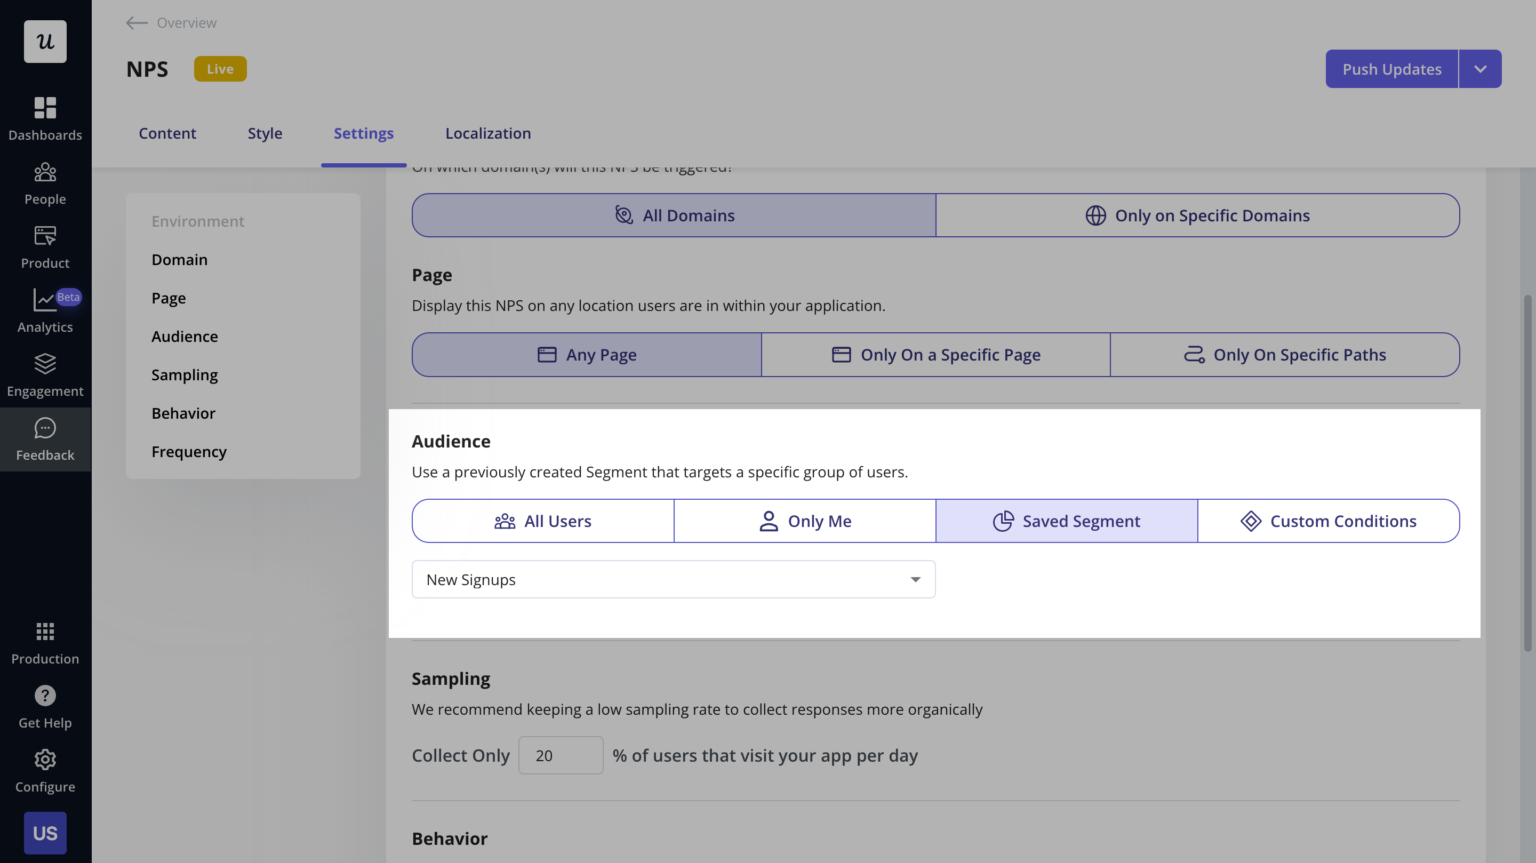The image size is (1536, 863).
Task: Select the All Users audience option
Action: point(543,520)
